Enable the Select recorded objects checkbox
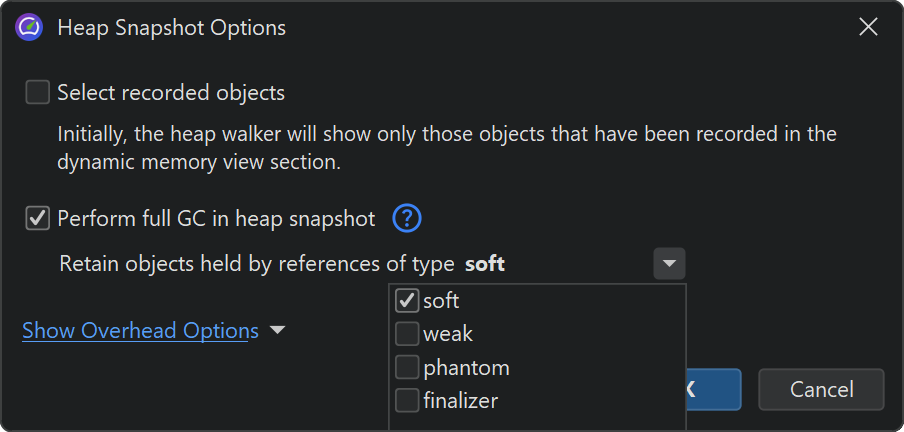The height and width of the screenshot is (432, 904). [38, 93]
